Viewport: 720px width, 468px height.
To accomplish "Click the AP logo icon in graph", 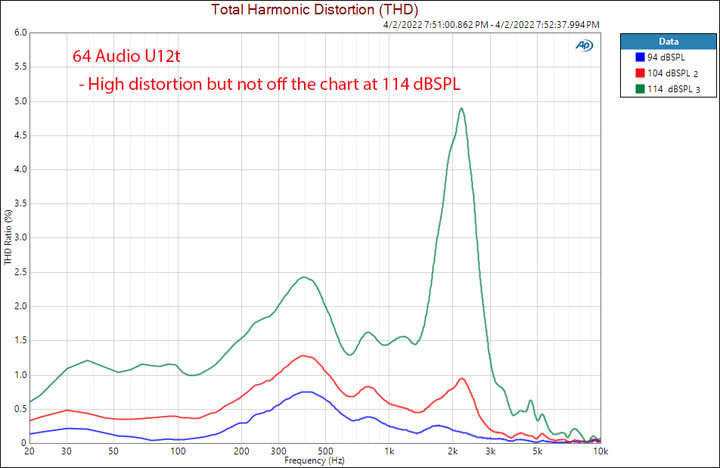I will tap(585, 45).
